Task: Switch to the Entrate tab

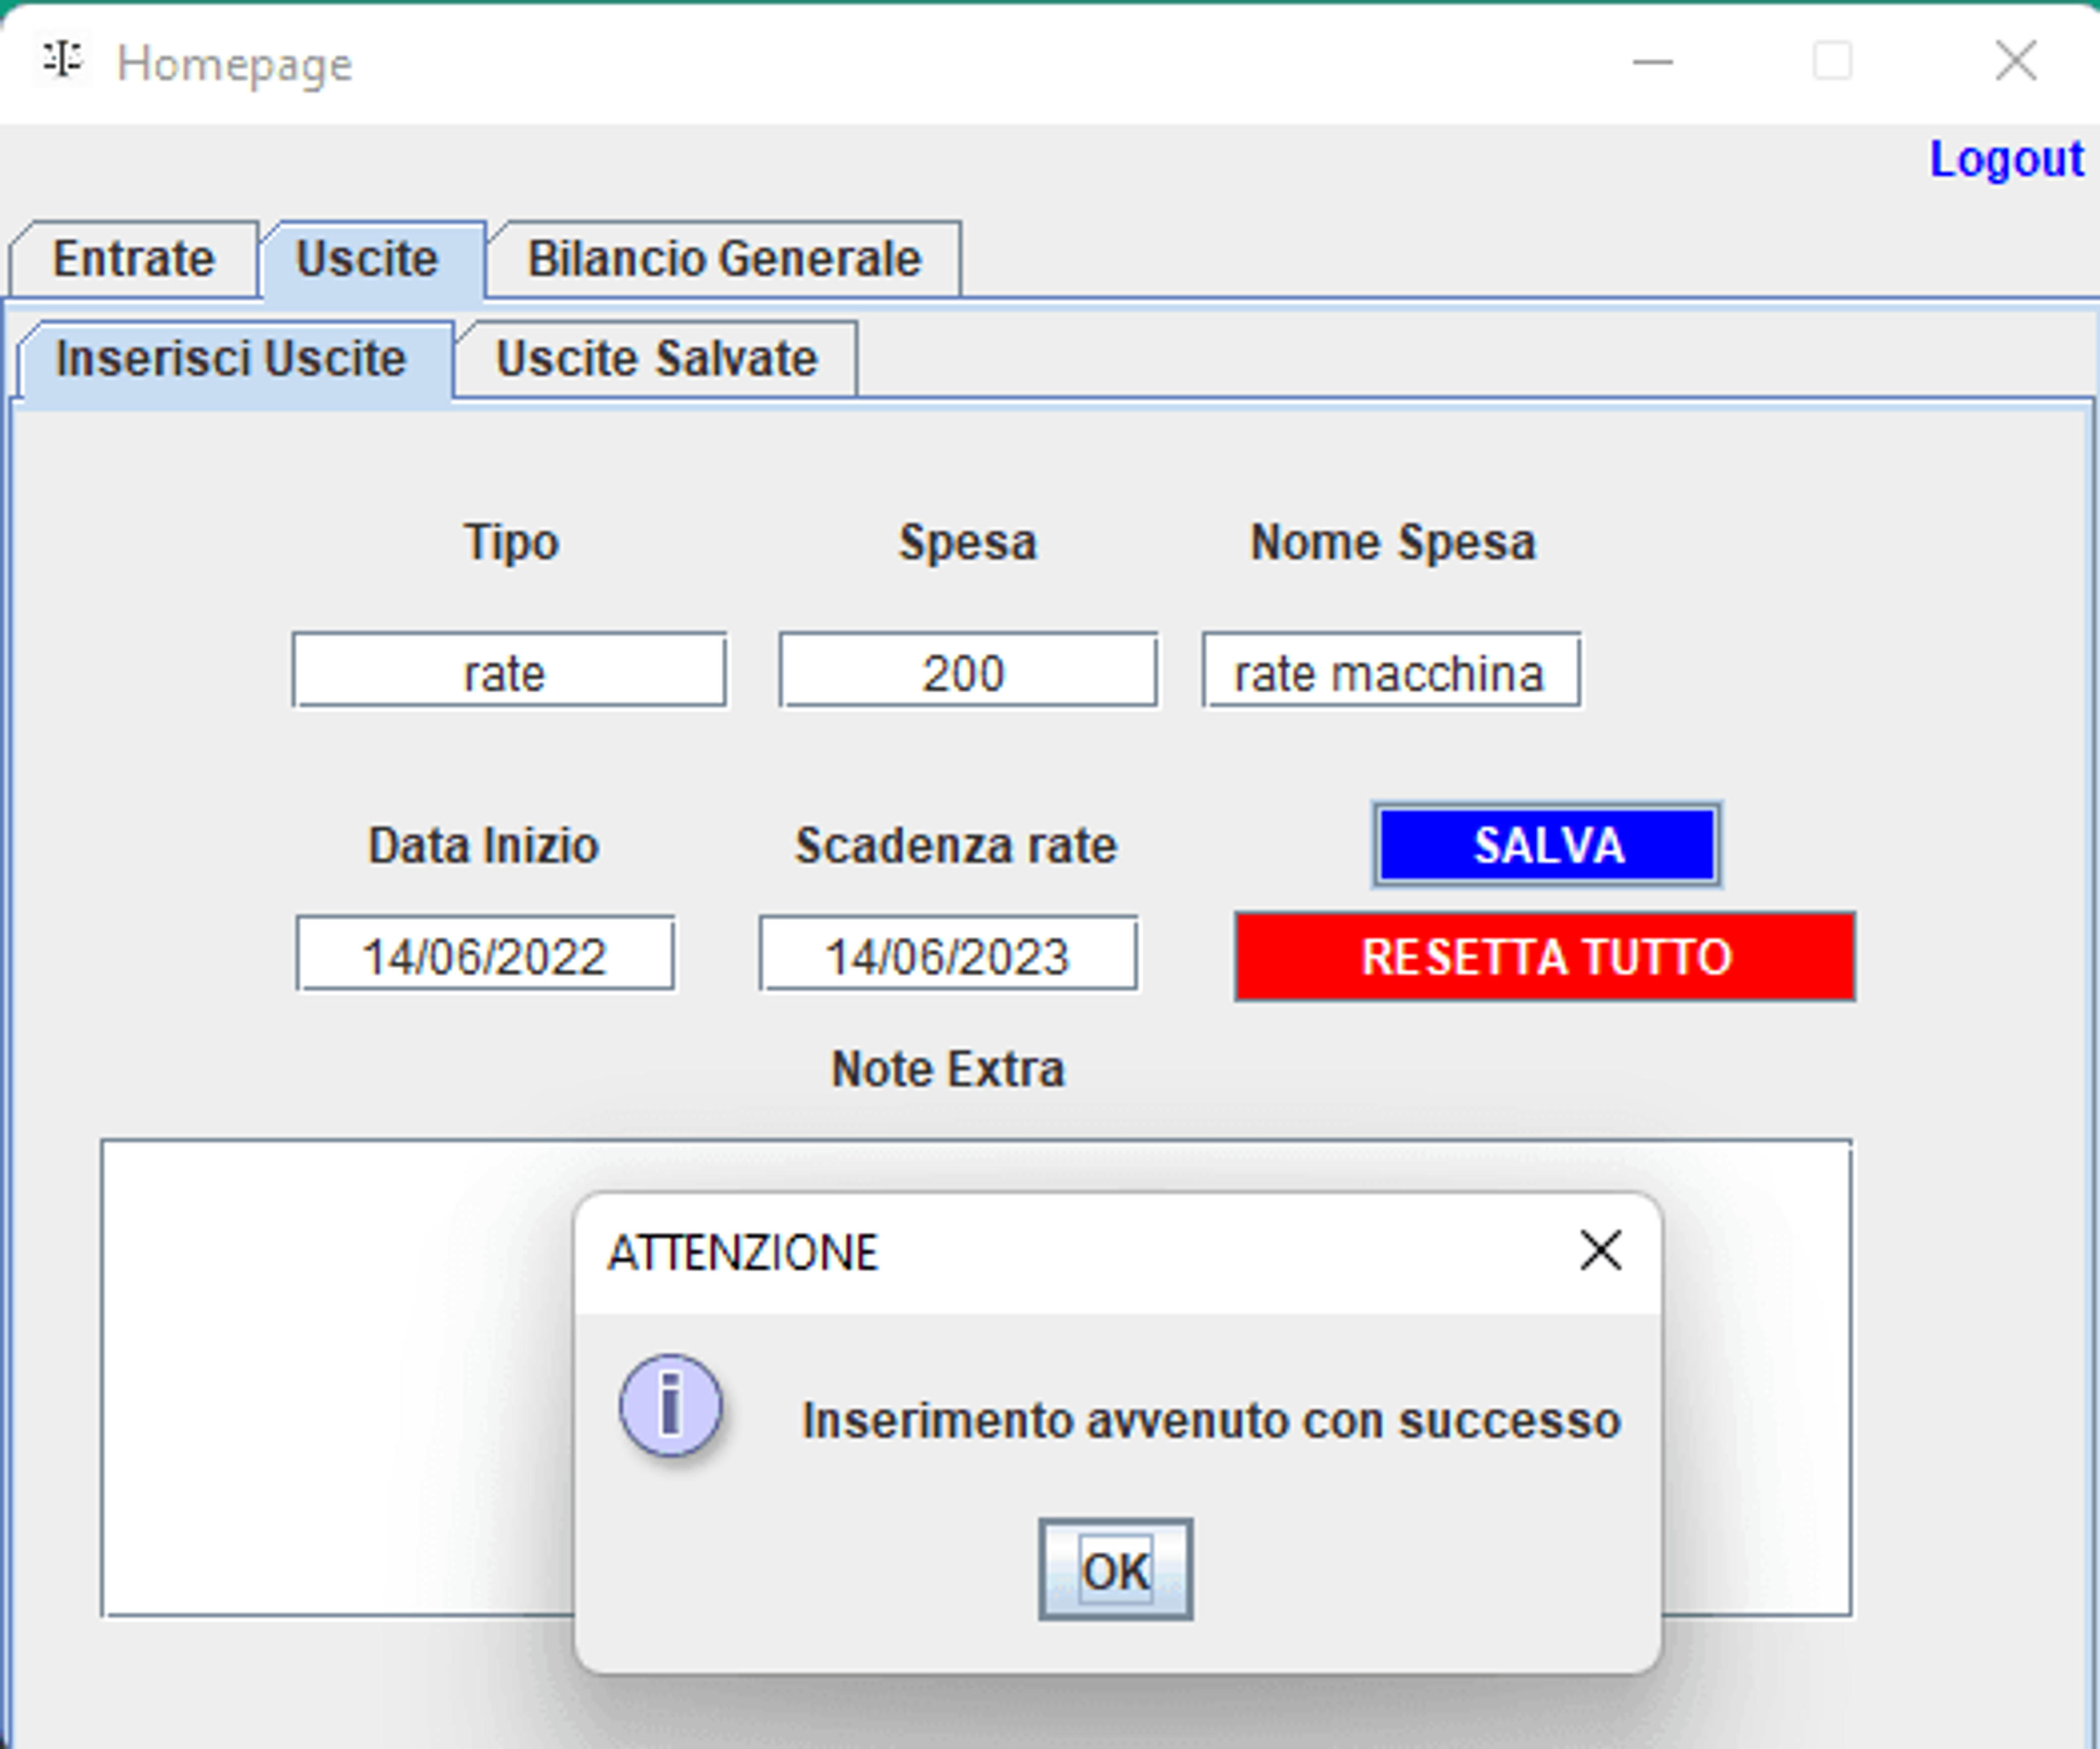Action: (x=134, y=259)
